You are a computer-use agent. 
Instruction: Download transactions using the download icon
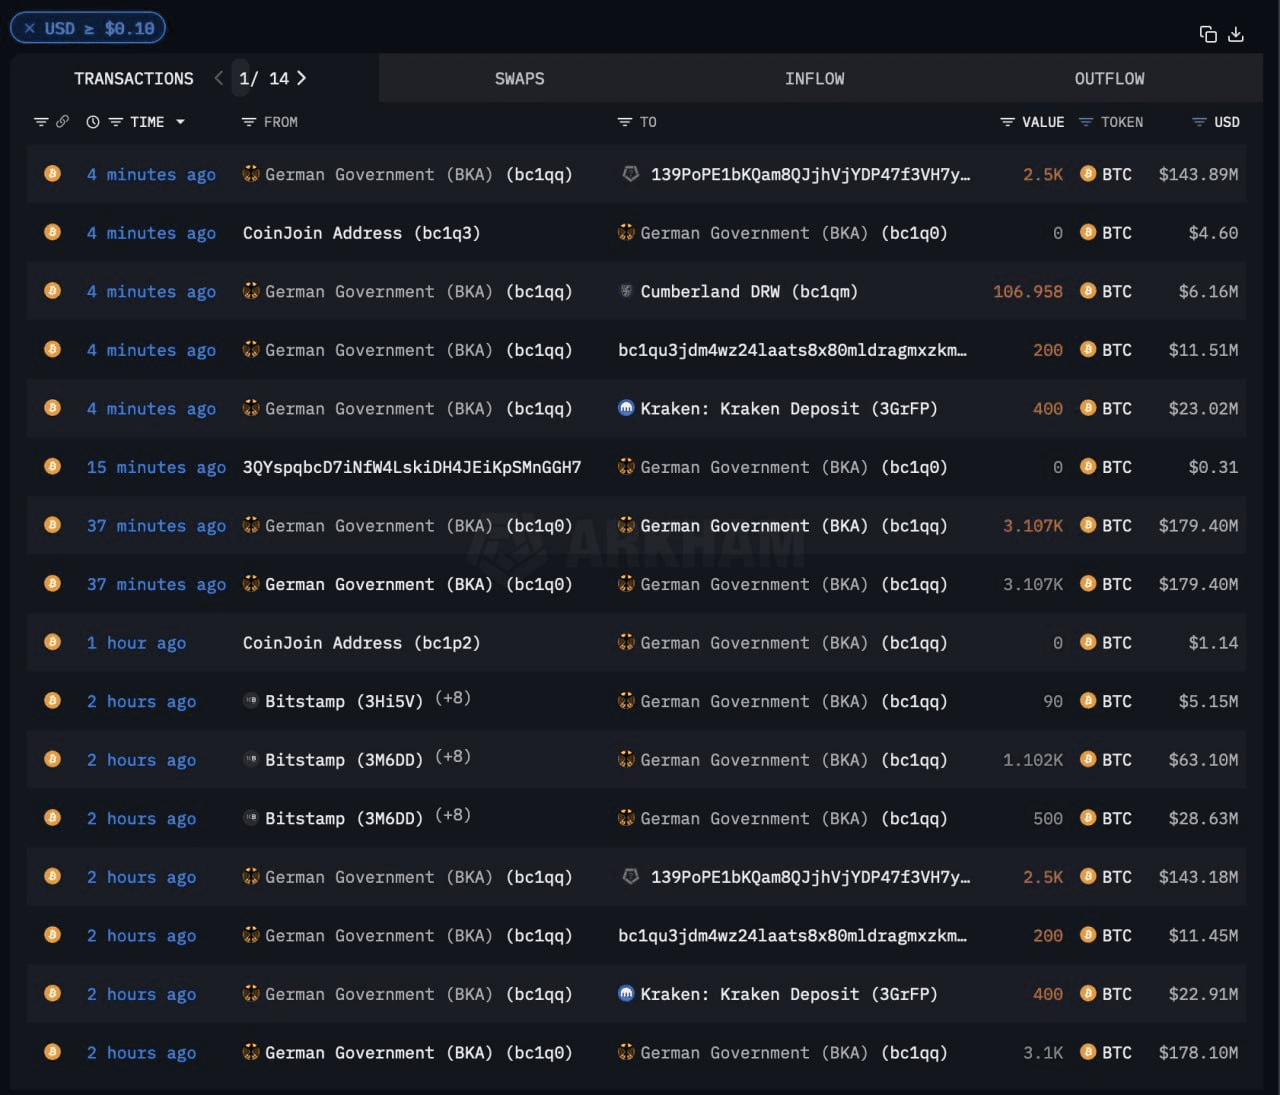[1236, 35]
